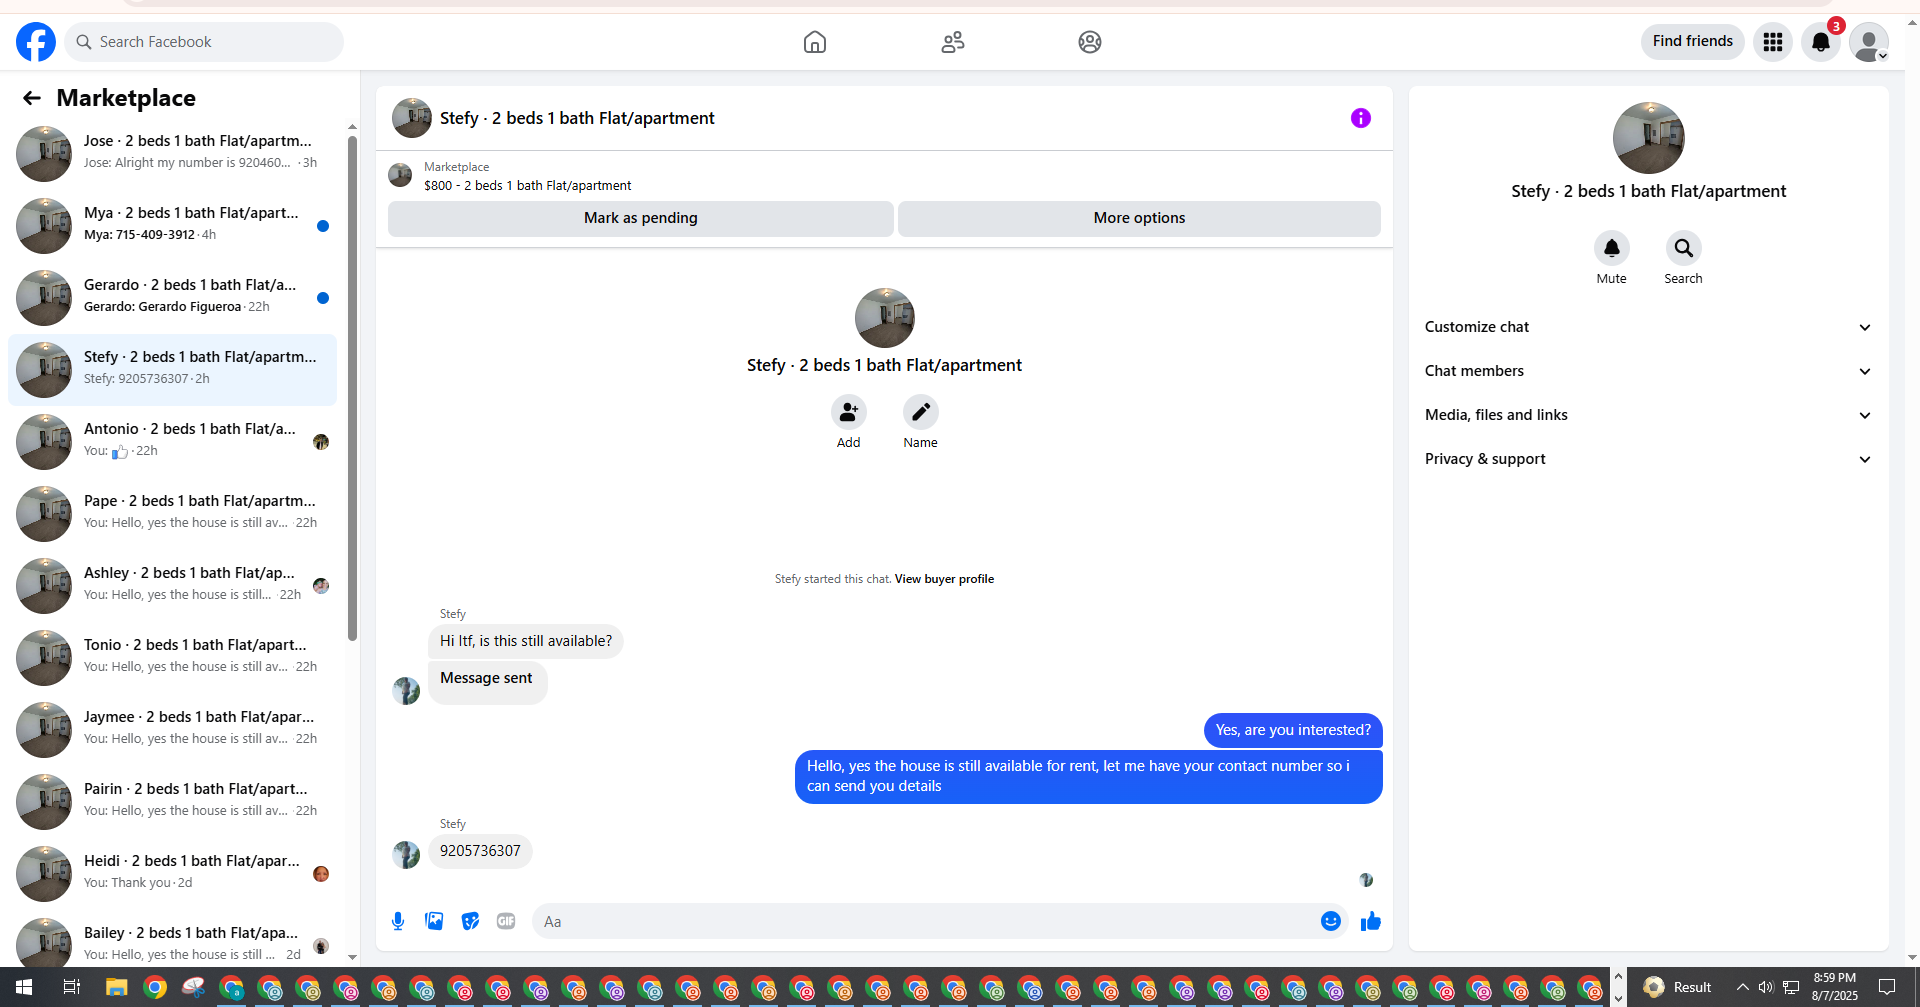Go back from Marketplace with arrow
This screenshot has width=1920, height=1007.
(32, 98)
